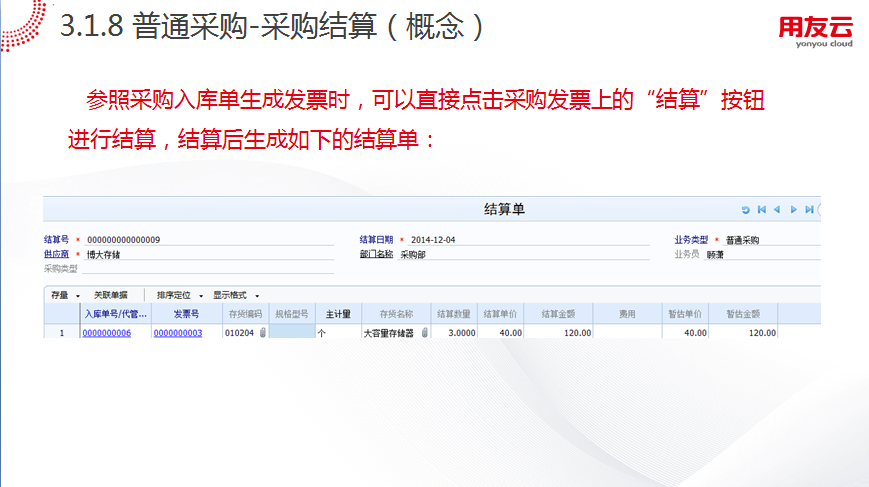The image size is (869, 487).
Task: Click the 结算日期 field 2014-12-04
Action: pyautogui.click(x=529, y=240)
